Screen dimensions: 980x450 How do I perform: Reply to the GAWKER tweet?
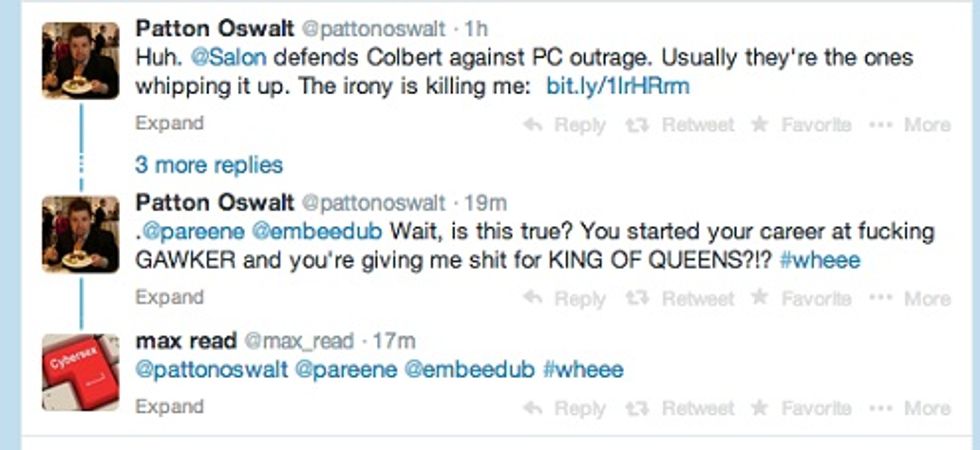(565, 299)
